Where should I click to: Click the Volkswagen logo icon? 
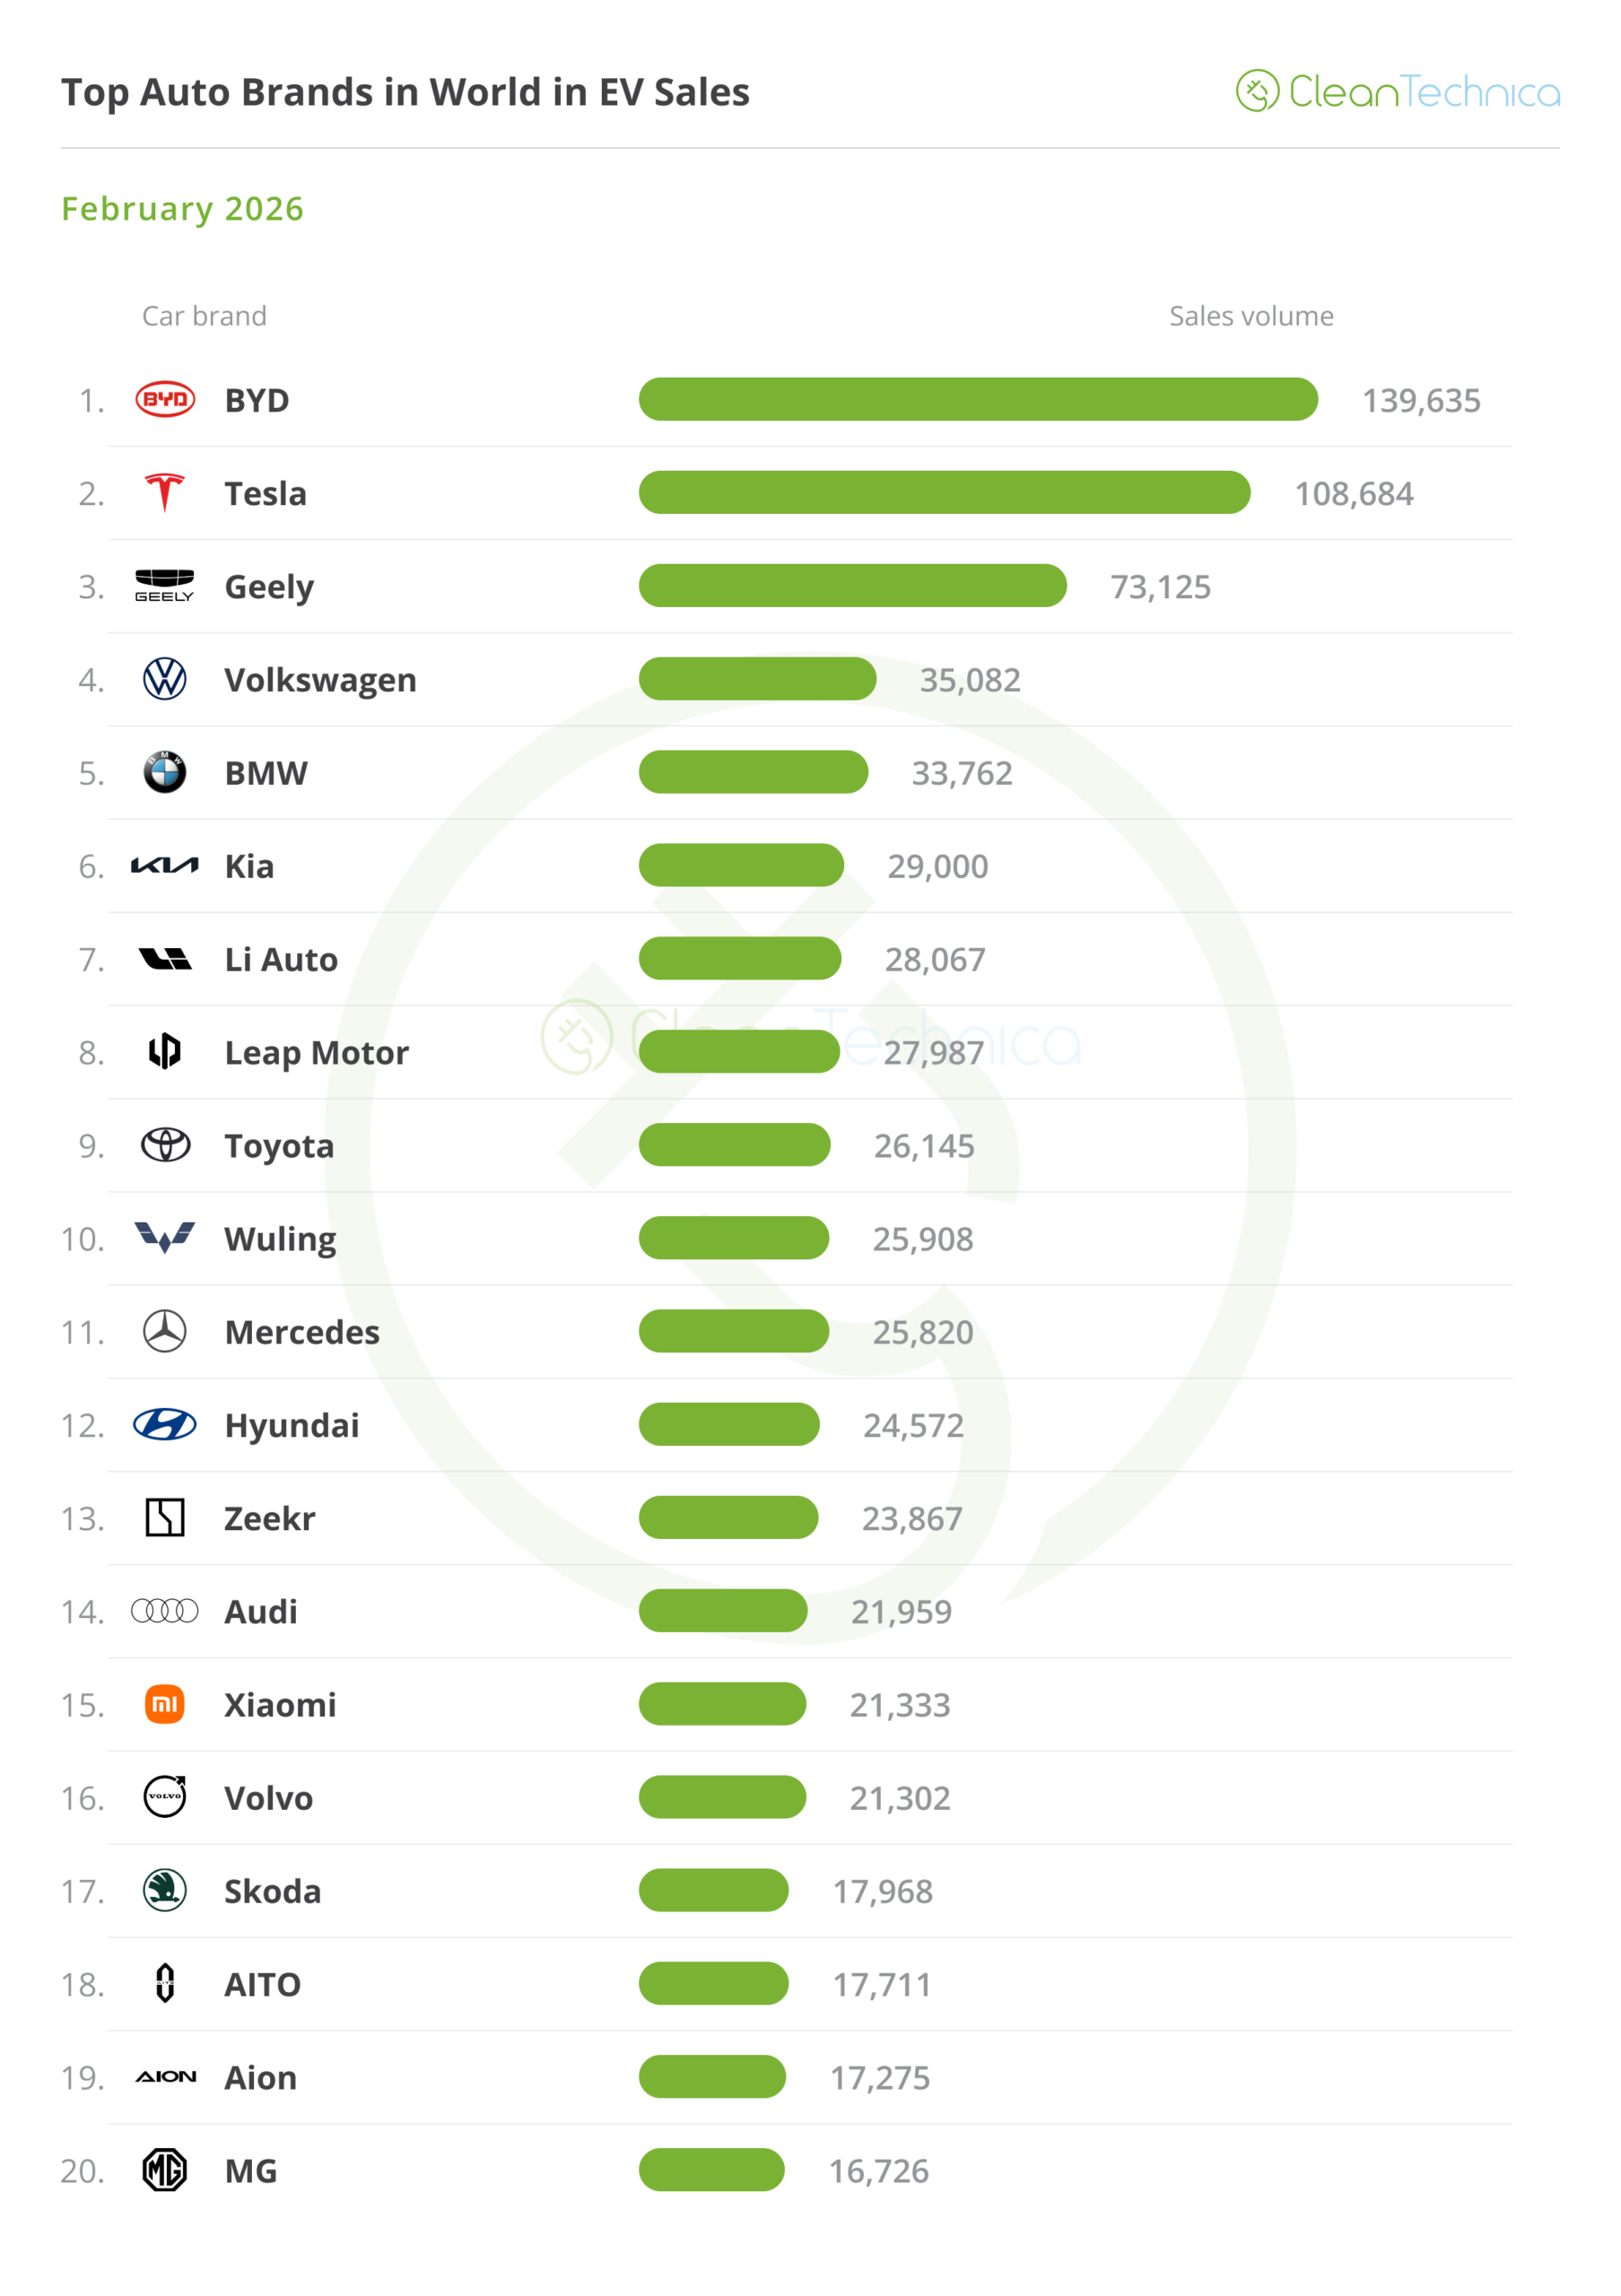165,680
